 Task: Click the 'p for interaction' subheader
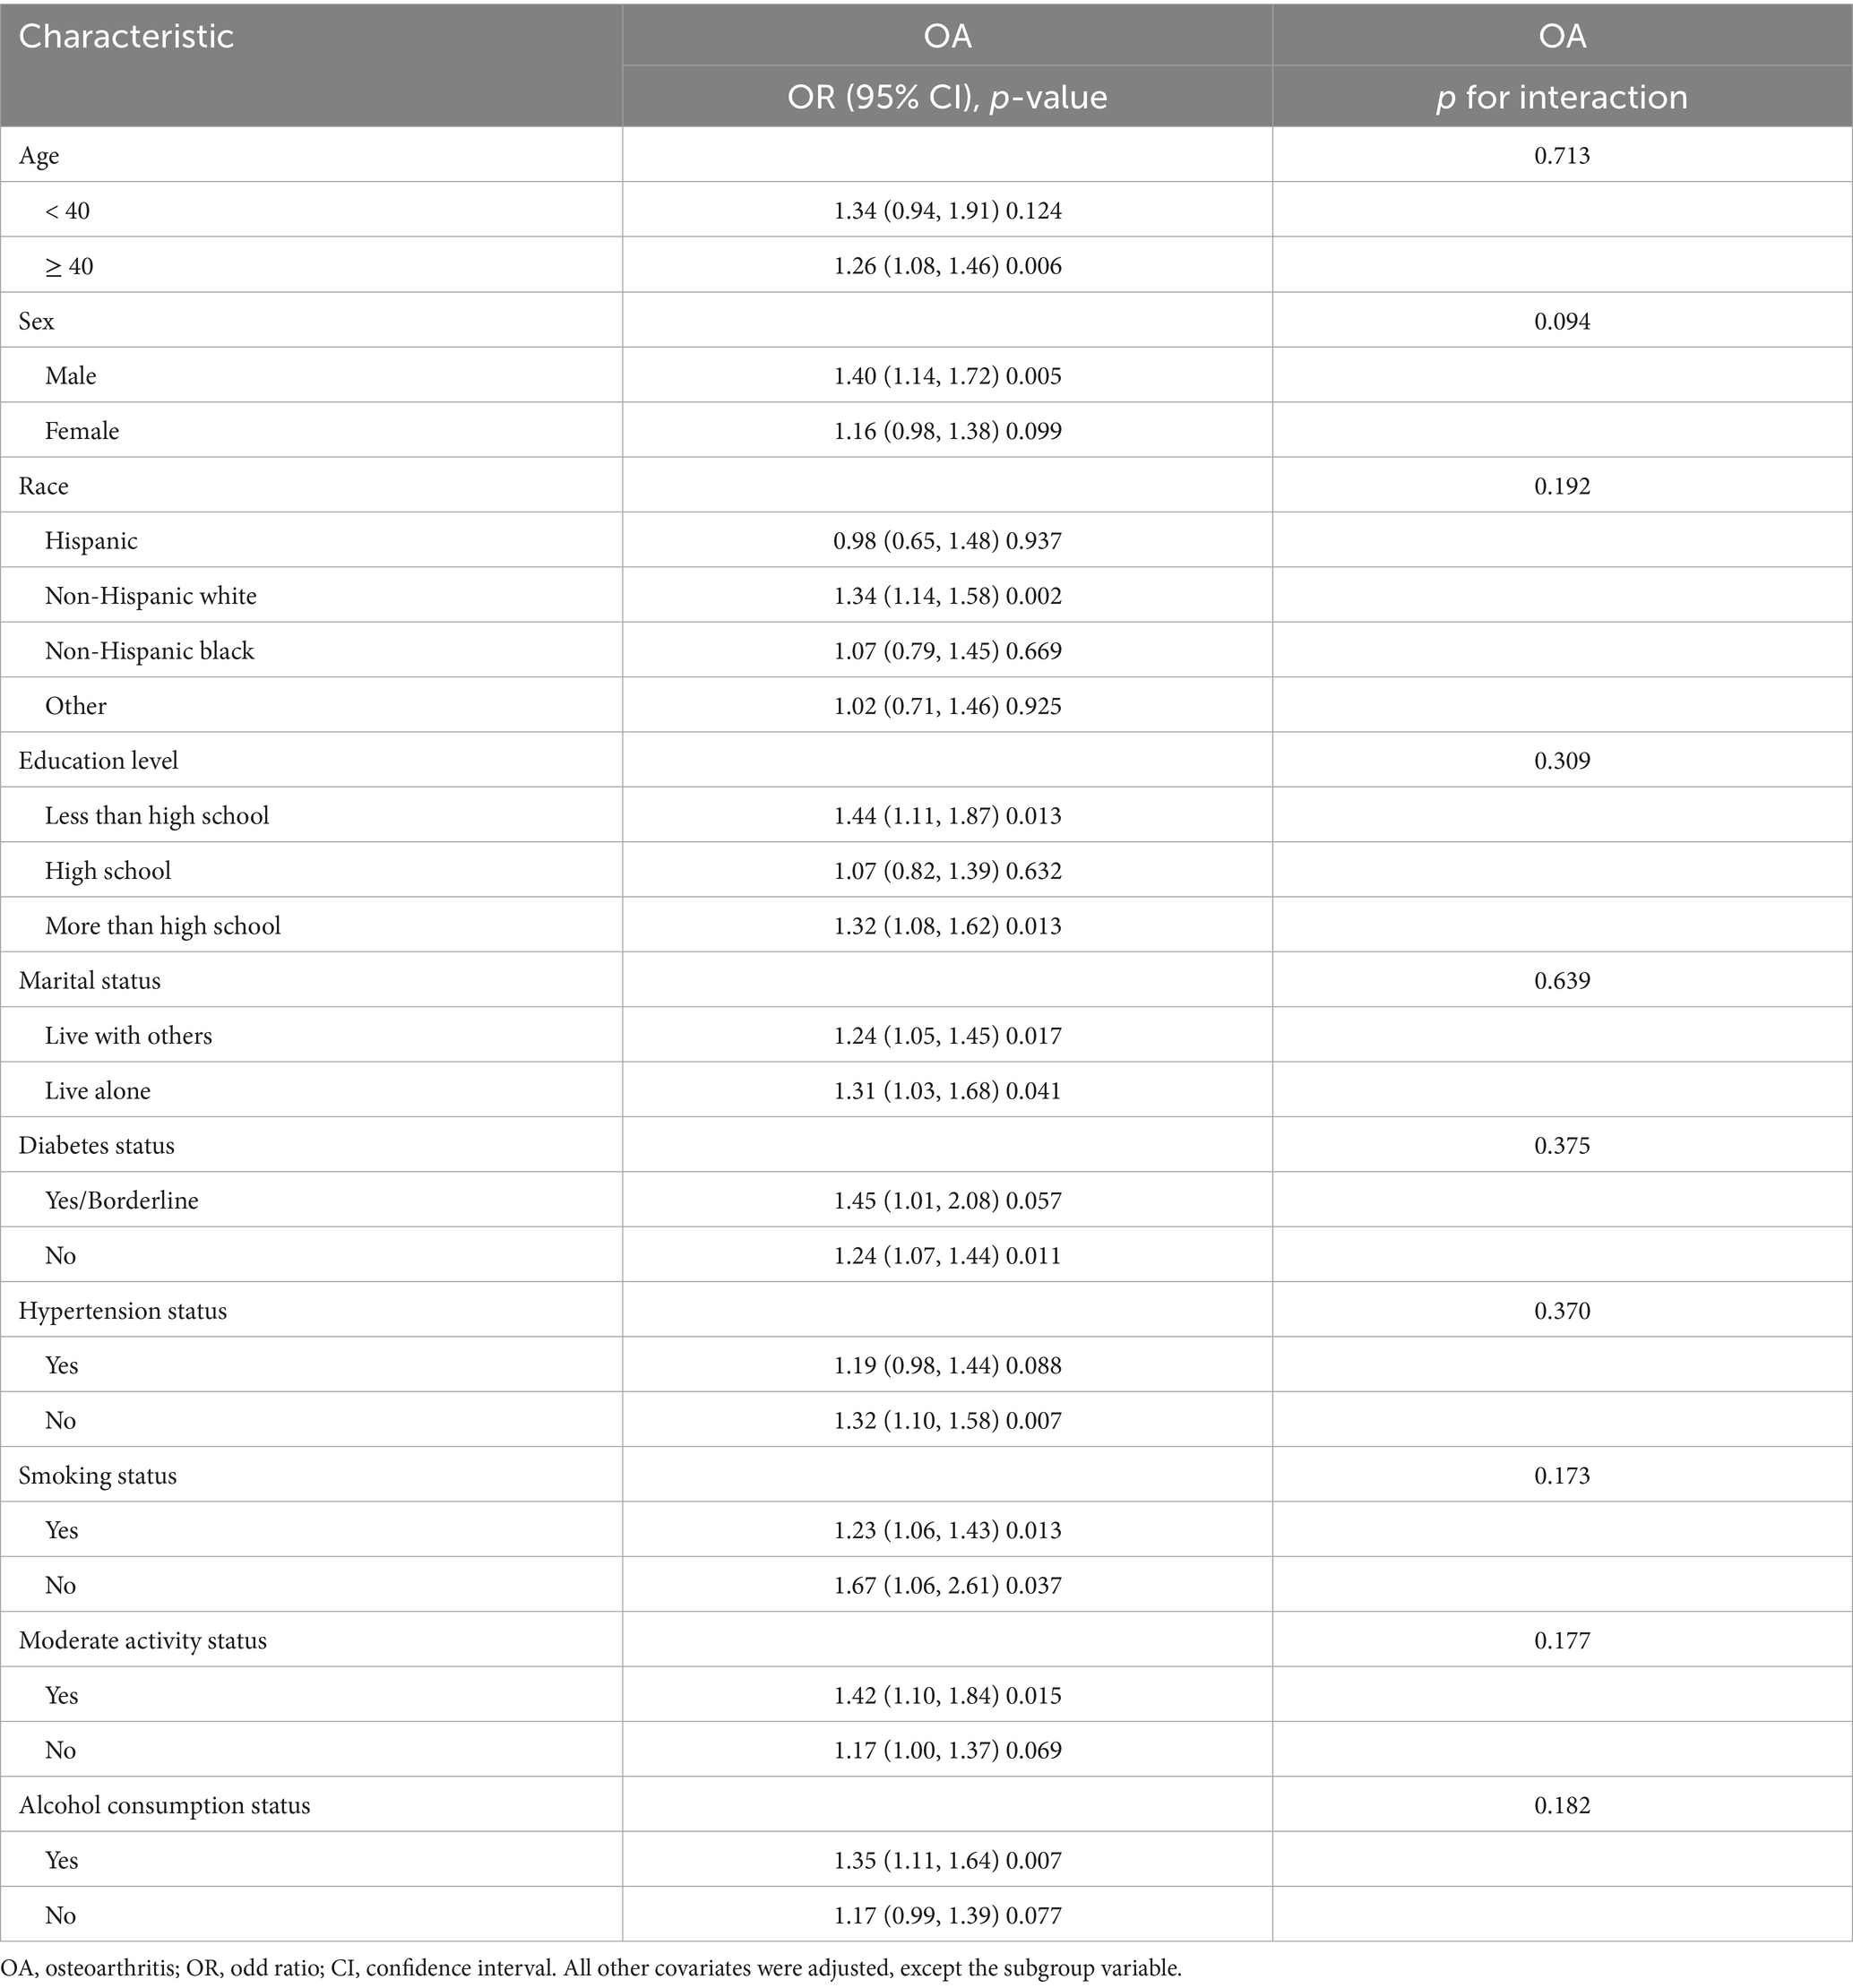pyautogui.click(x=1561, y=97)
